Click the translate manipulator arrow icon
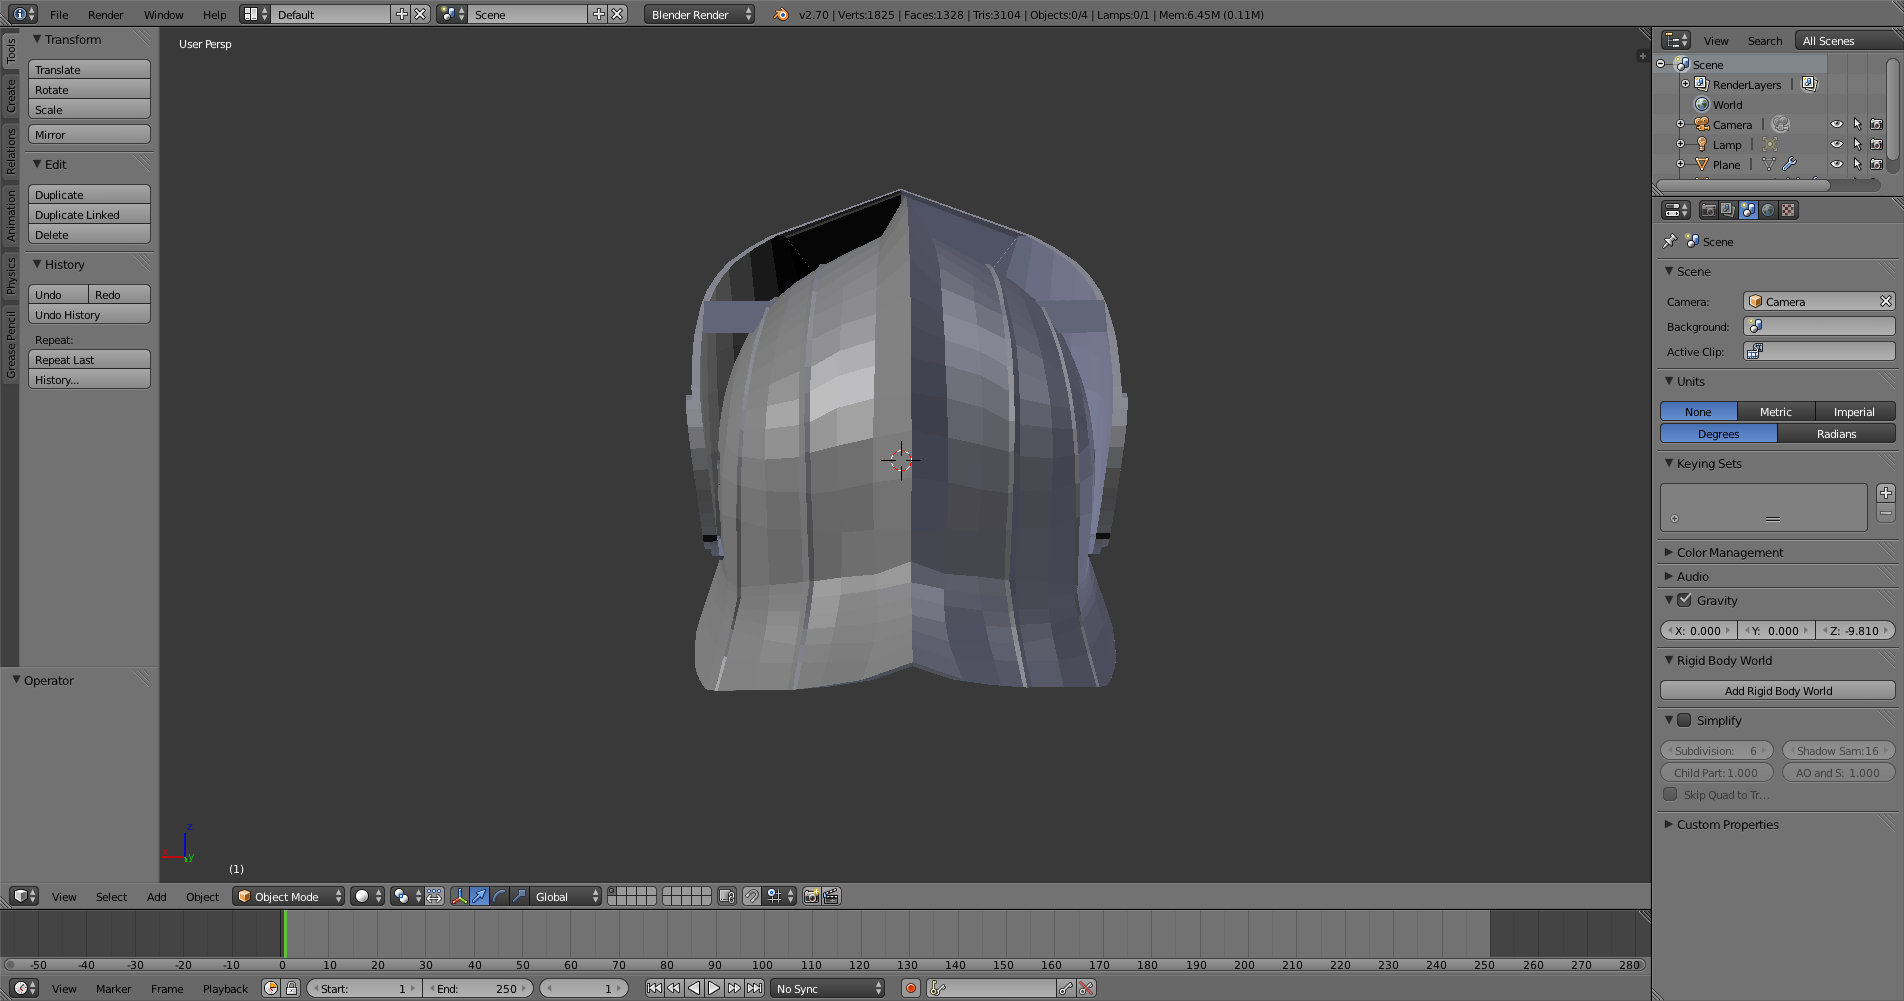The height and width of the screenshot is (1001, 1904). [x=479, y=896]
